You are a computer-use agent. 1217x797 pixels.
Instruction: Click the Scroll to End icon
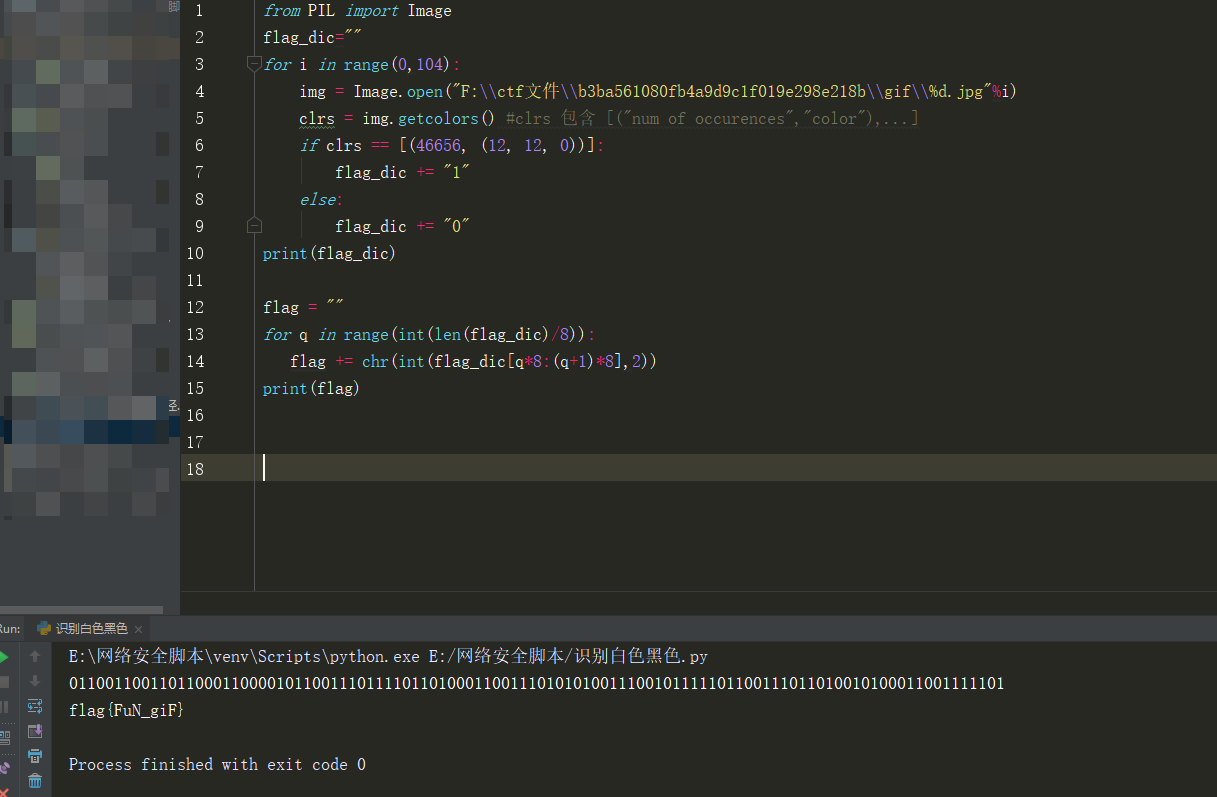point(35,731)
